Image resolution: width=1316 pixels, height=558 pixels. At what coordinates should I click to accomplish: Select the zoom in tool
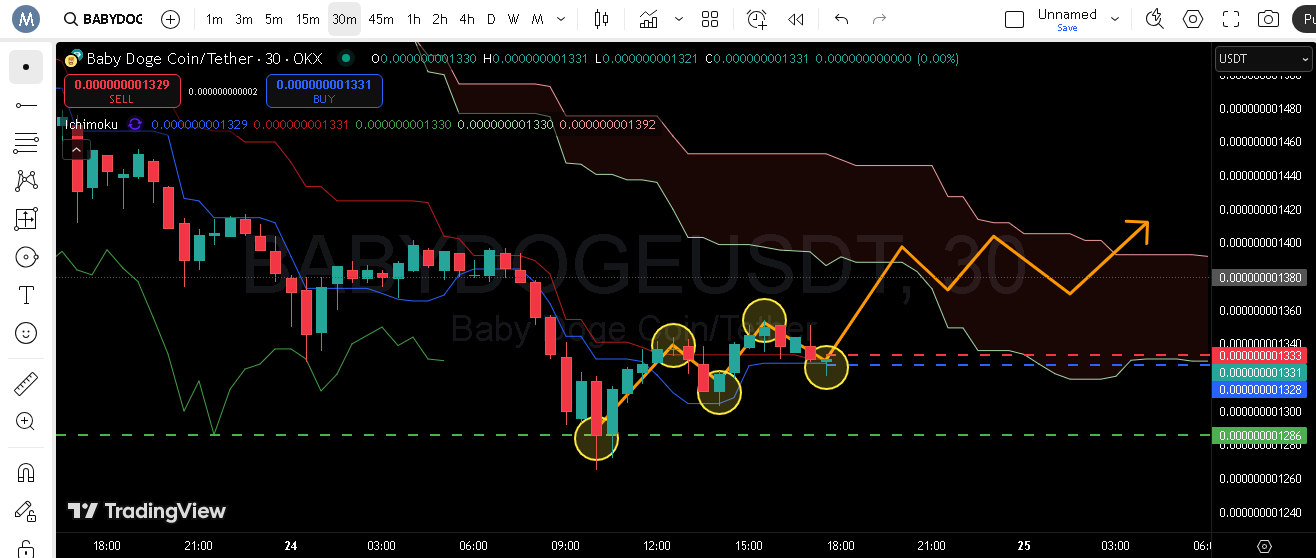coord(26,422)
